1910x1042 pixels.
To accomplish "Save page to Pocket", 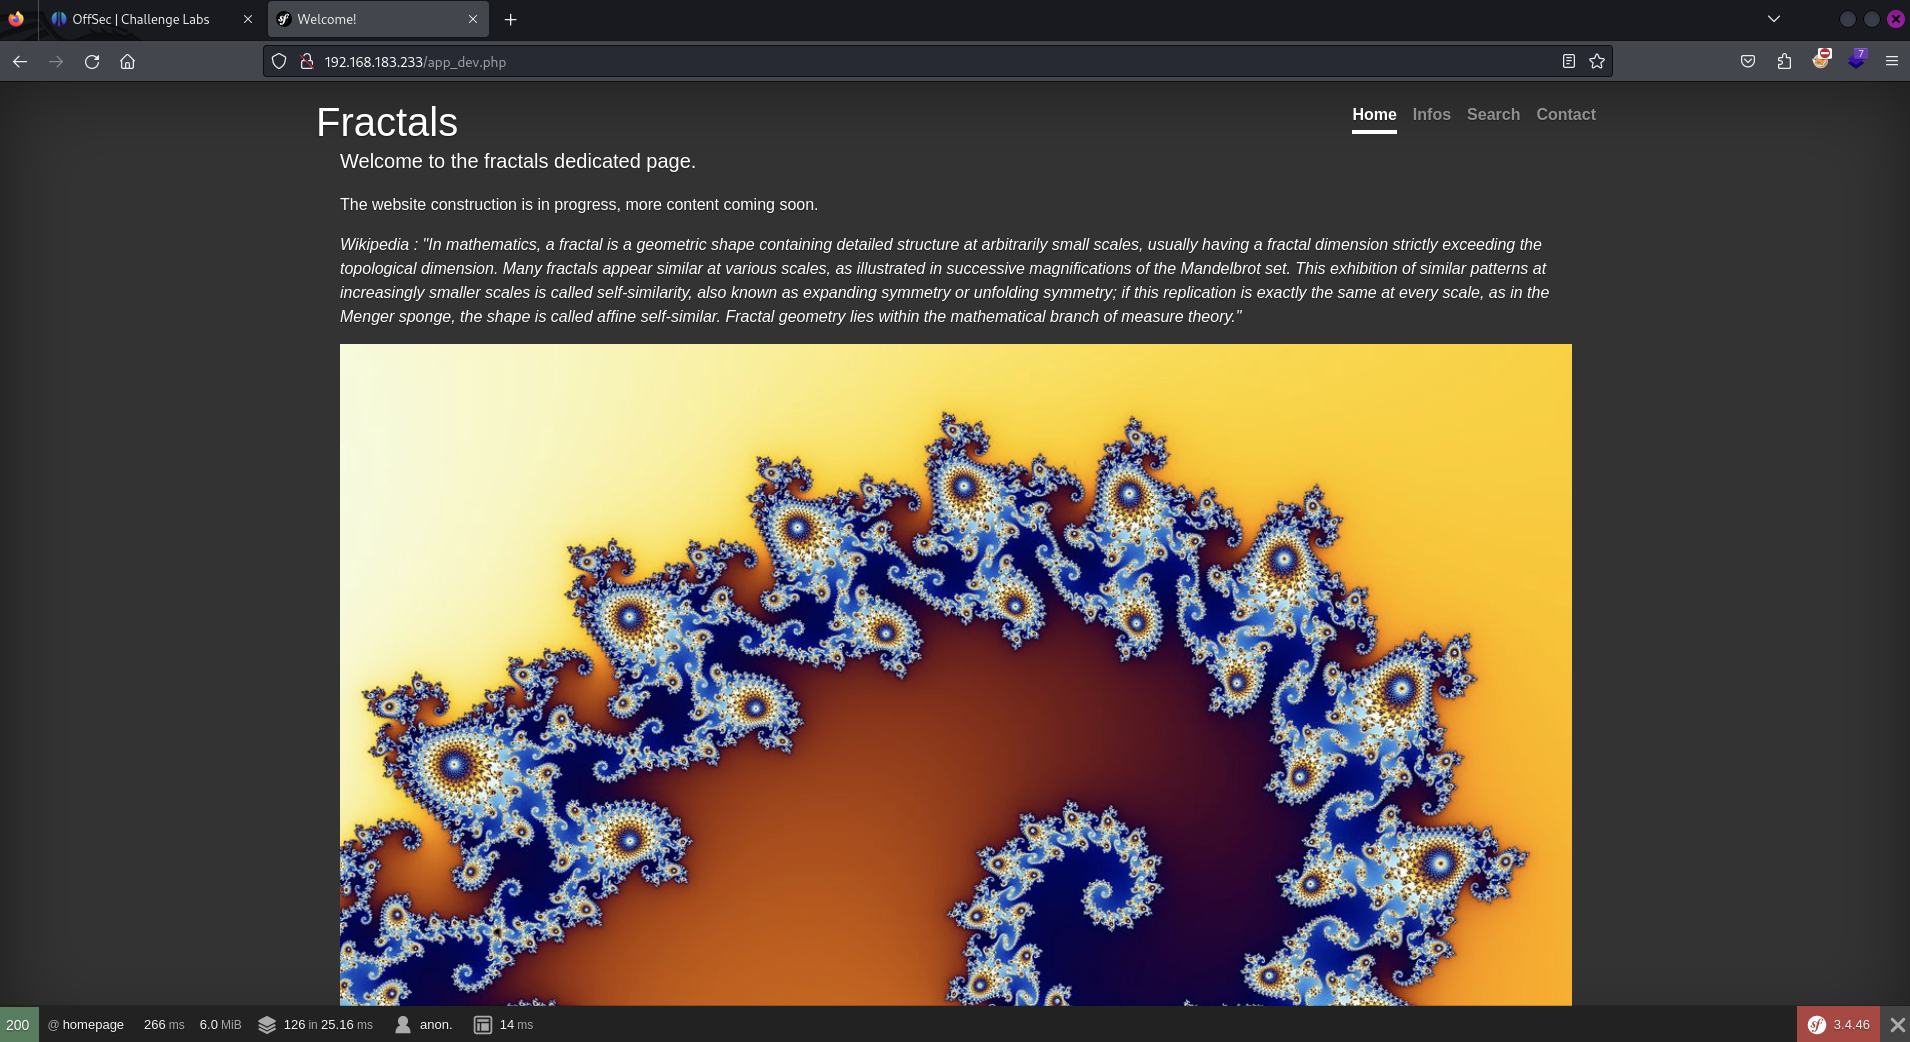I will (x=1747, y=62).
